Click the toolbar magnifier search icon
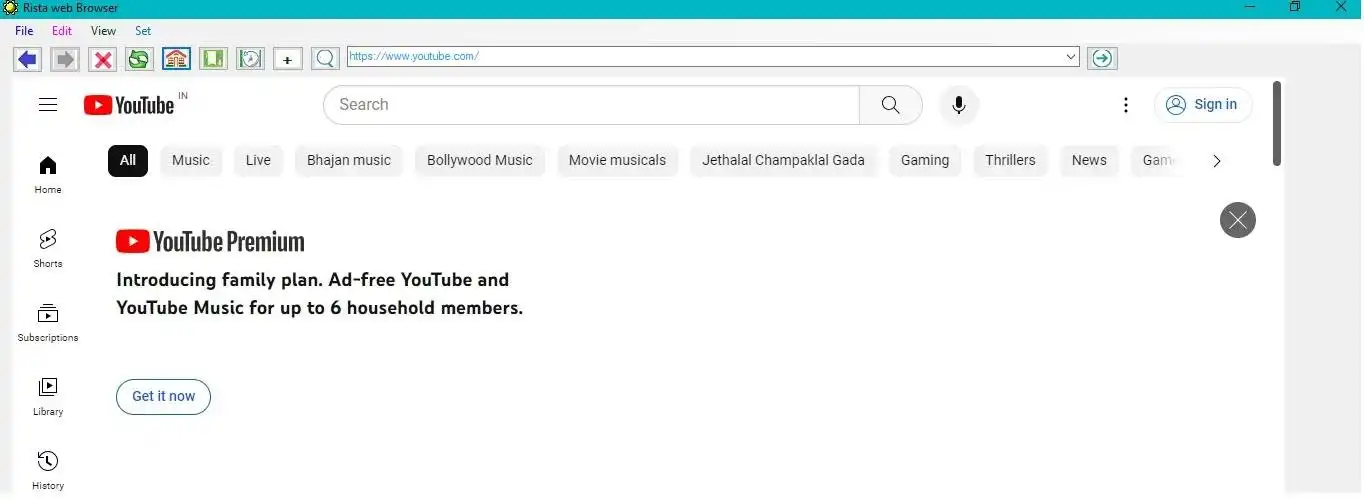1364x501 pixels. (325, 59)
